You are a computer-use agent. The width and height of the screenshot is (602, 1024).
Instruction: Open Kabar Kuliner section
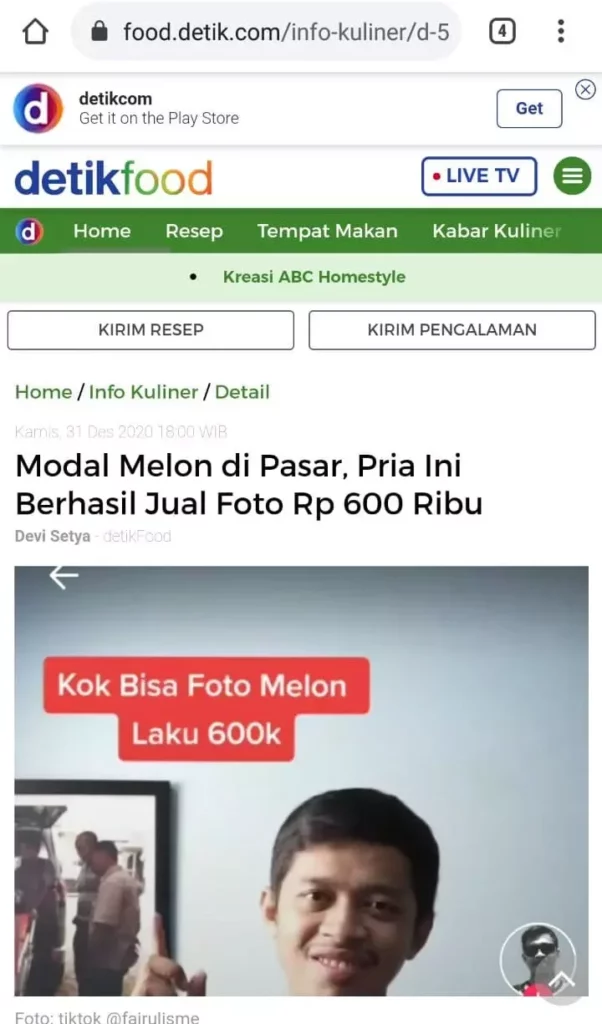[497, 231]
